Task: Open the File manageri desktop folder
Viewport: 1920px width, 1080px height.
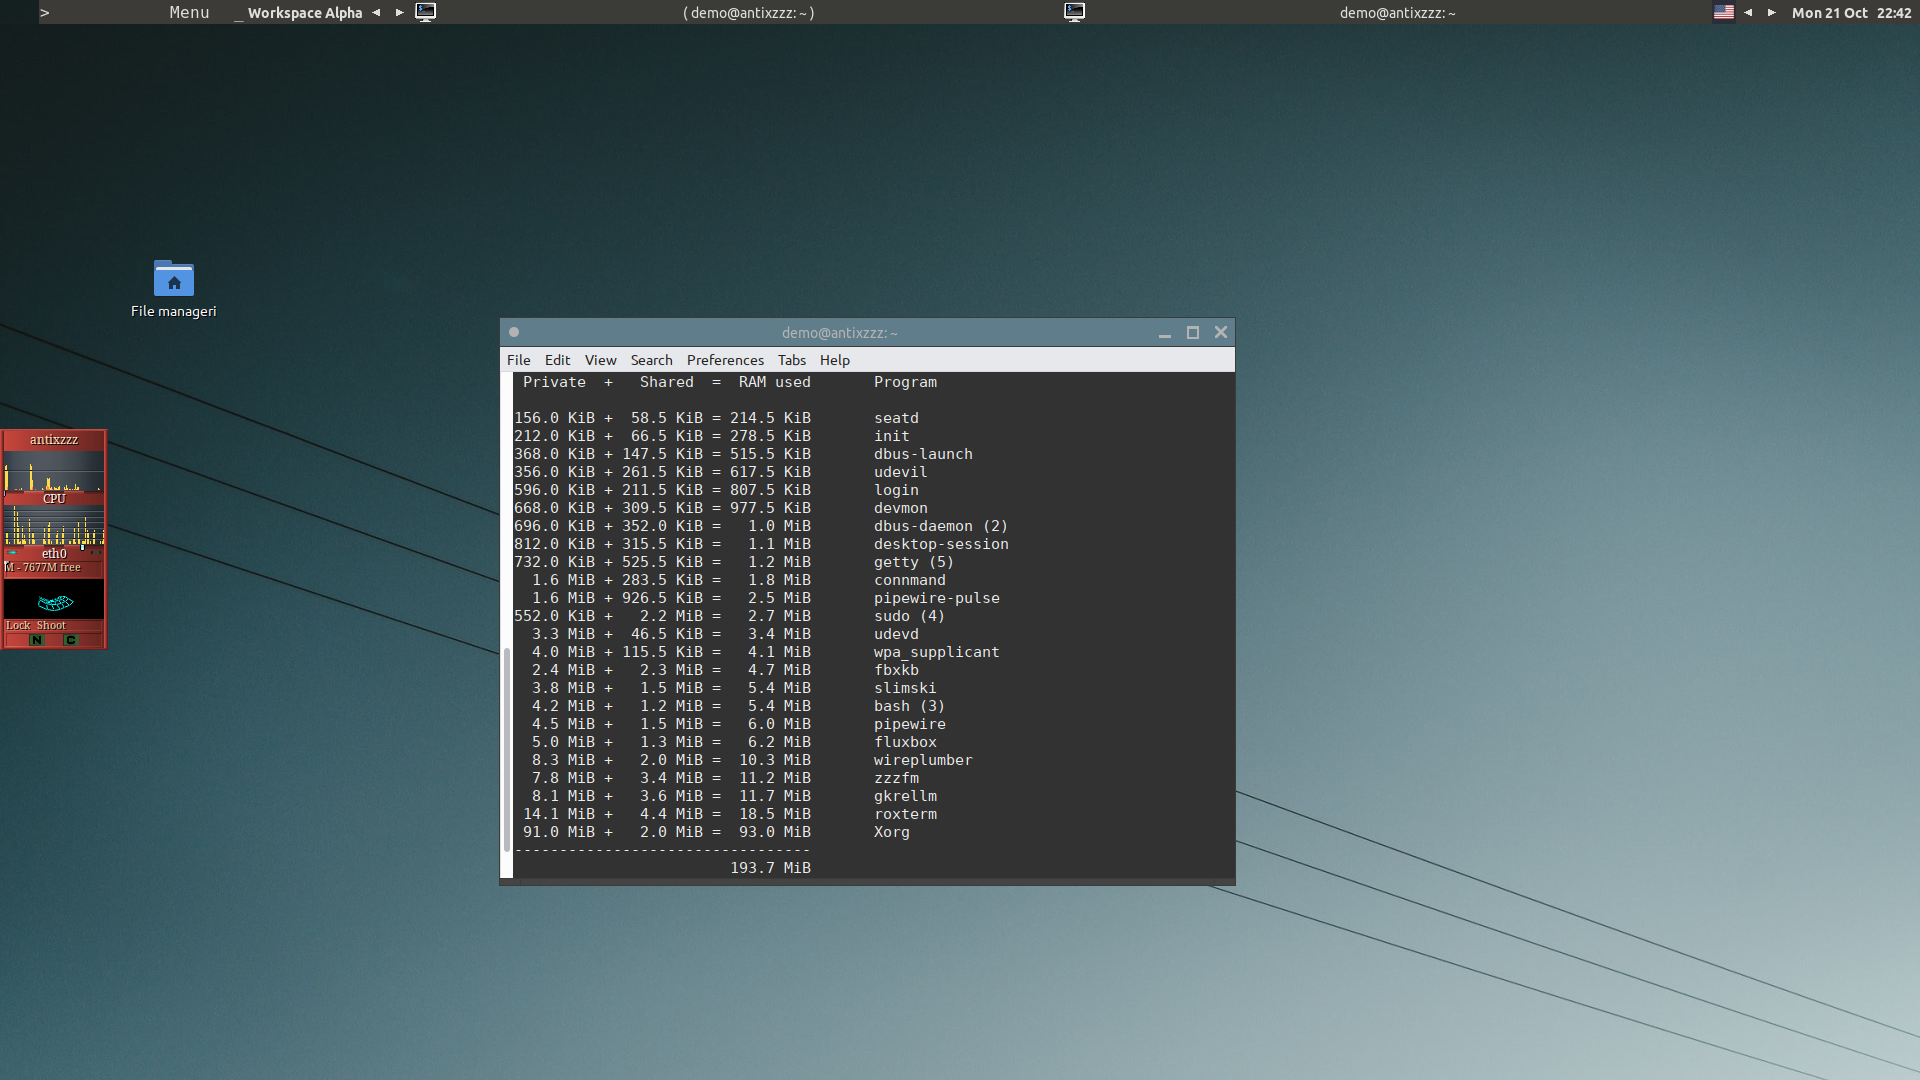Action: click(x=173, y=279)
